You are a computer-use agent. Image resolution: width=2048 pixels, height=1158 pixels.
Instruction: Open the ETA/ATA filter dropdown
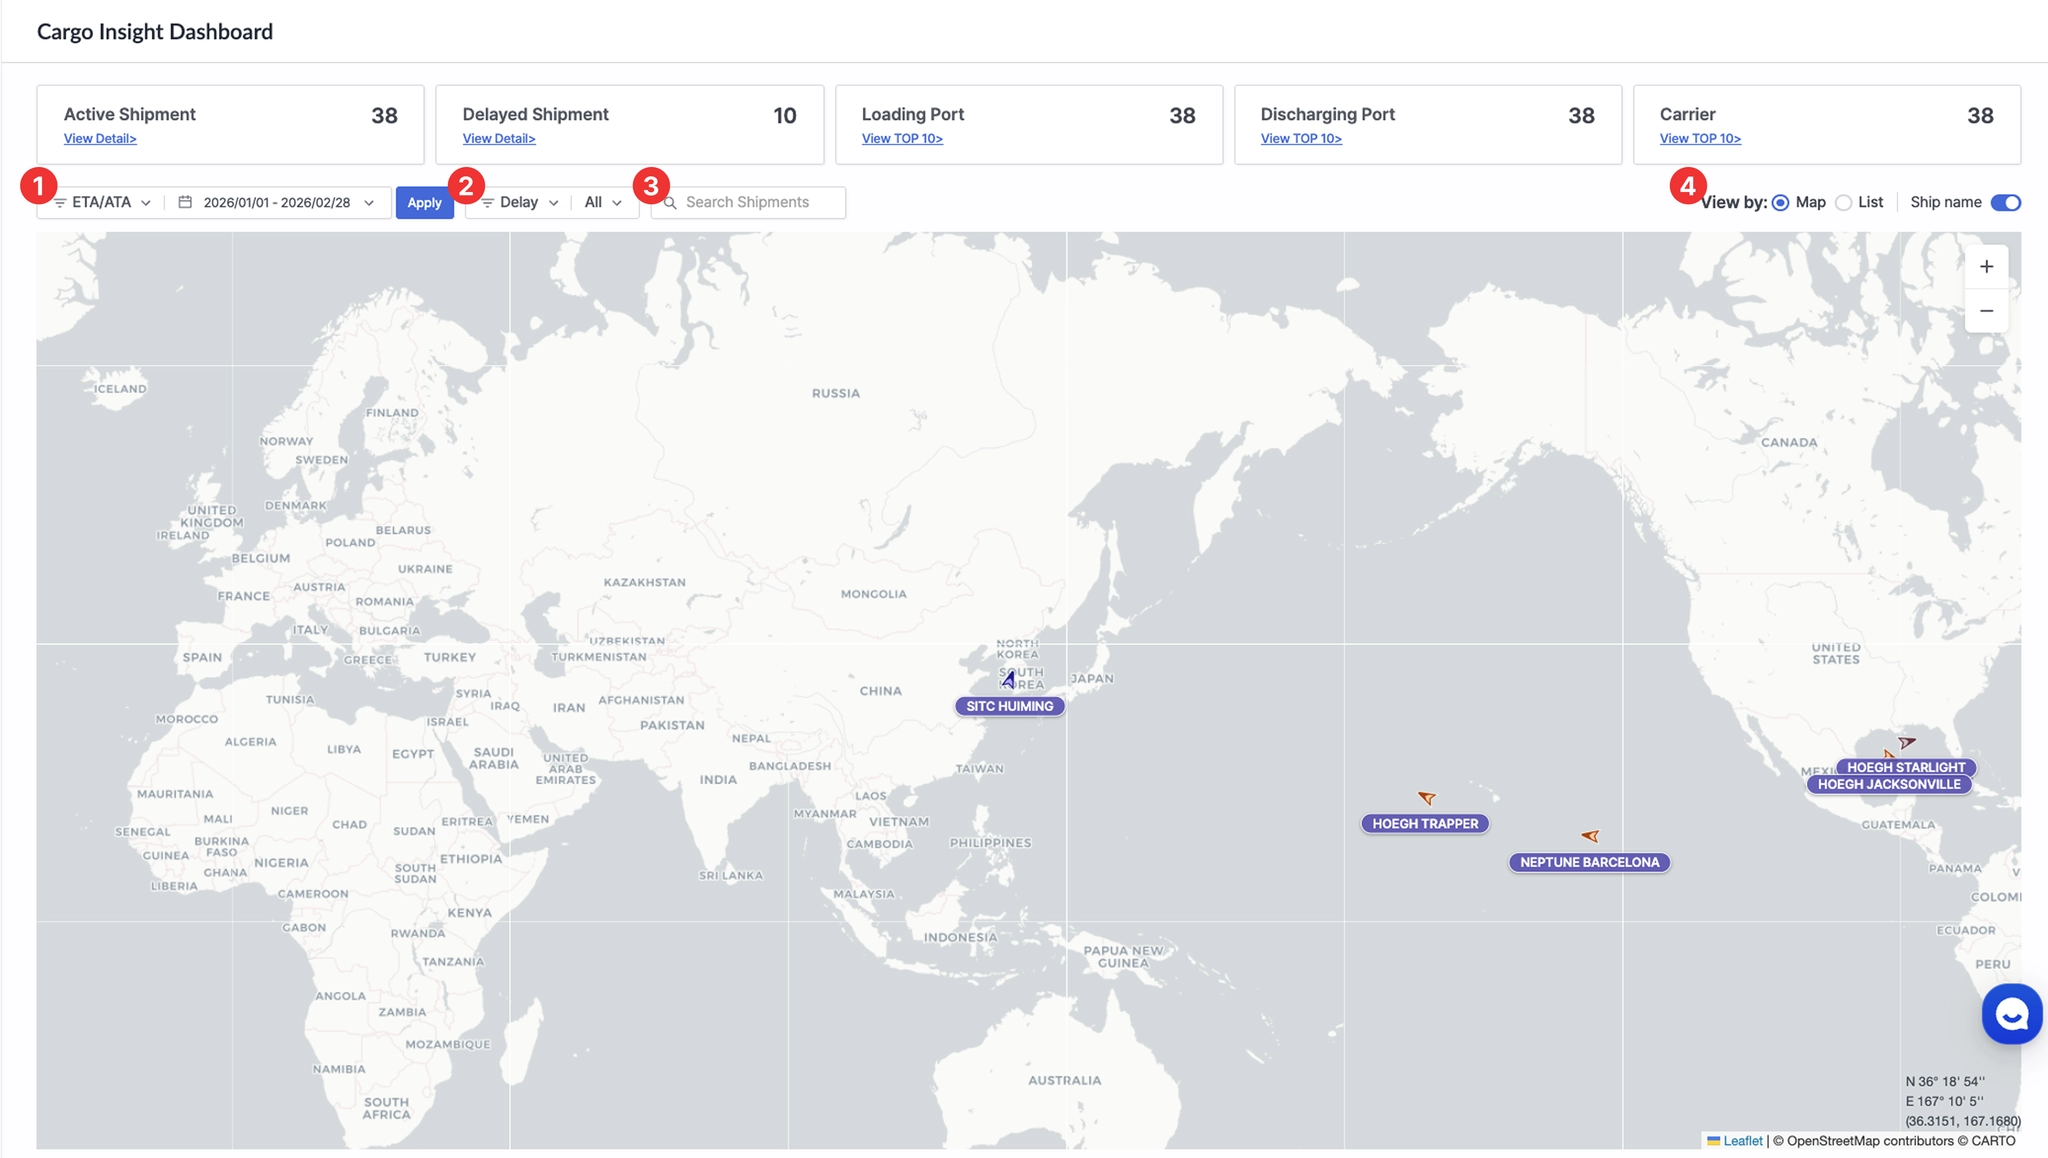(103, 202)
